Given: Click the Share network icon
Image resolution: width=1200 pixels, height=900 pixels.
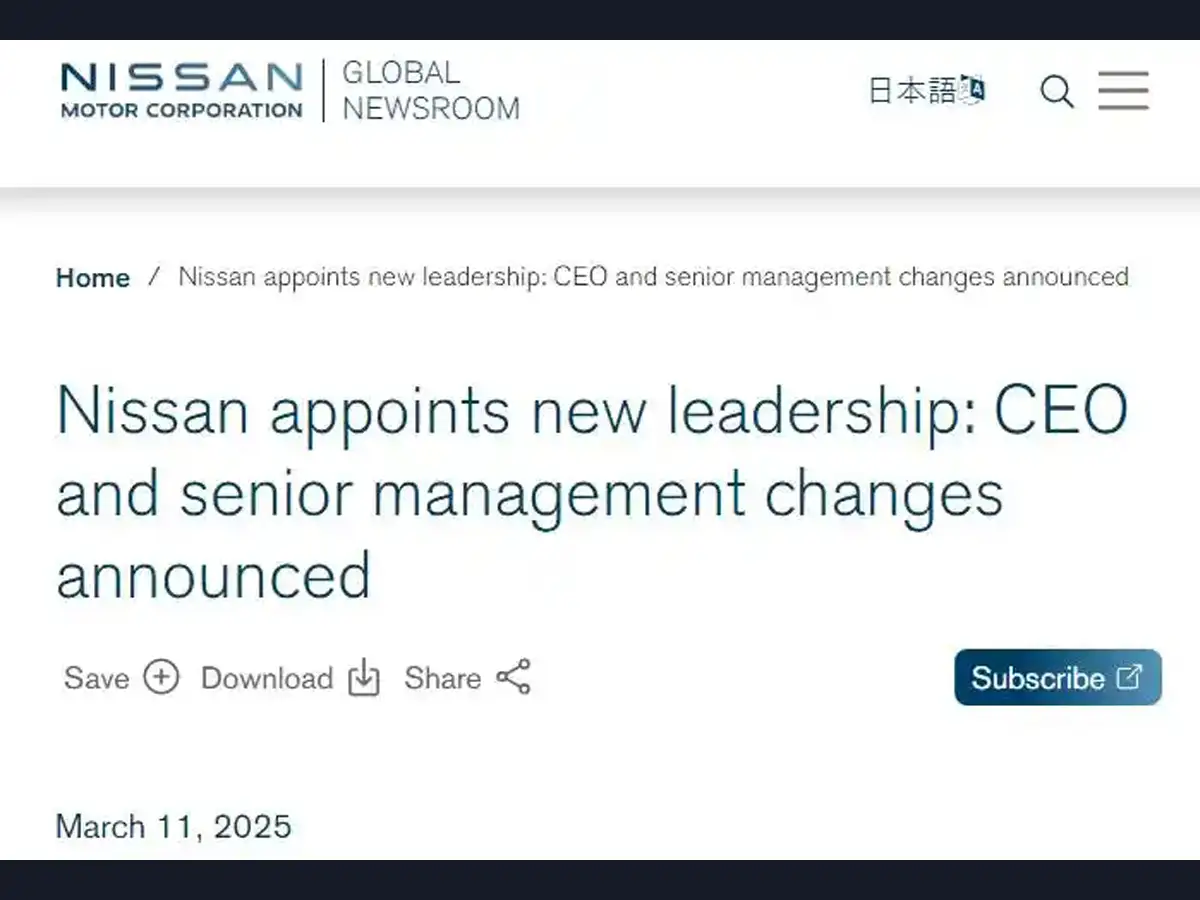Looking at the screenshot, I should [x=514, y=677].
